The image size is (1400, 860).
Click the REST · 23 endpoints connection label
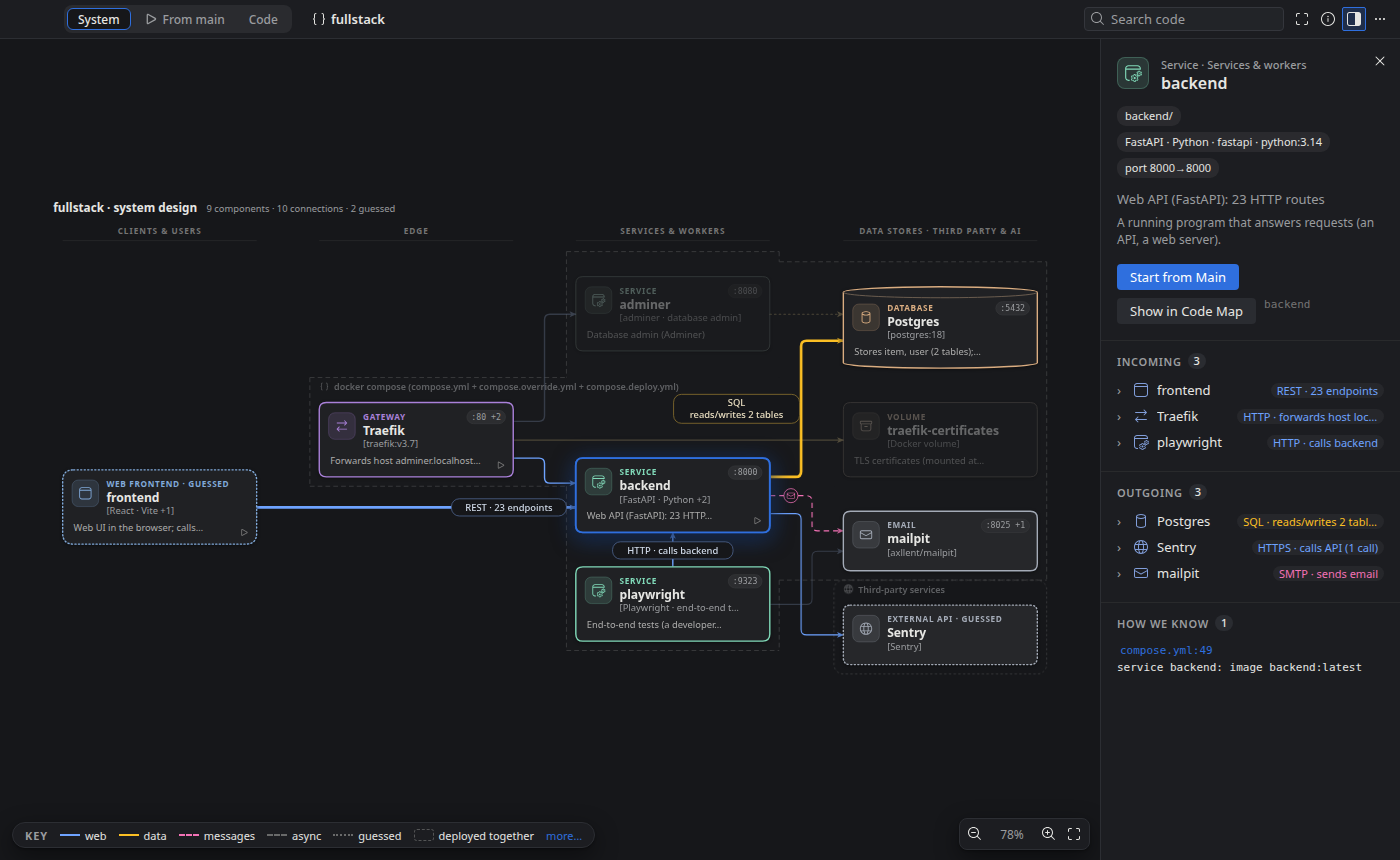[x=508, y=507]
